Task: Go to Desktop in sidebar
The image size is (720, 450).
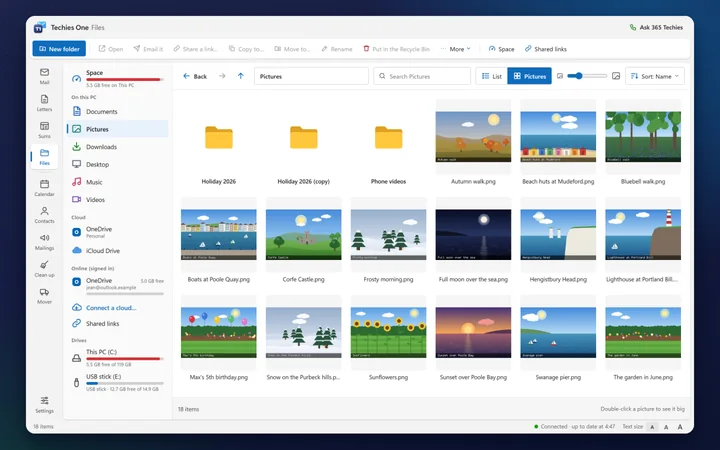Action: 118,164
